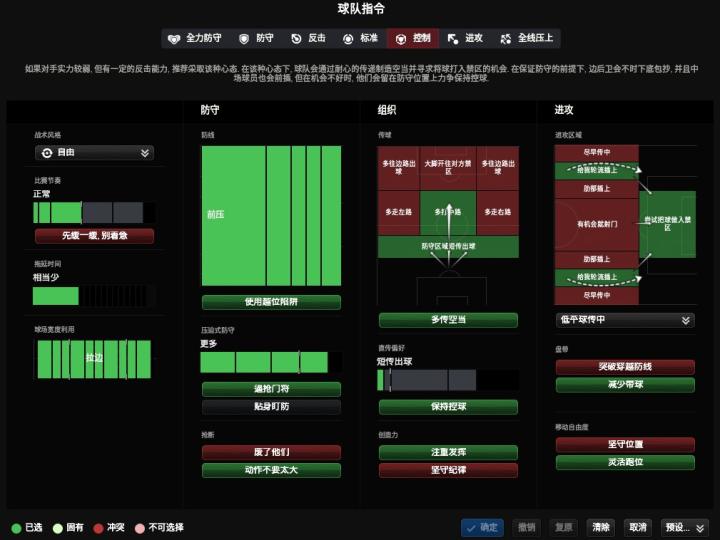Open the 低平球传中 crossing dropdown
The height and width of the screenshot is (540, 720).
tap(685, 320)
